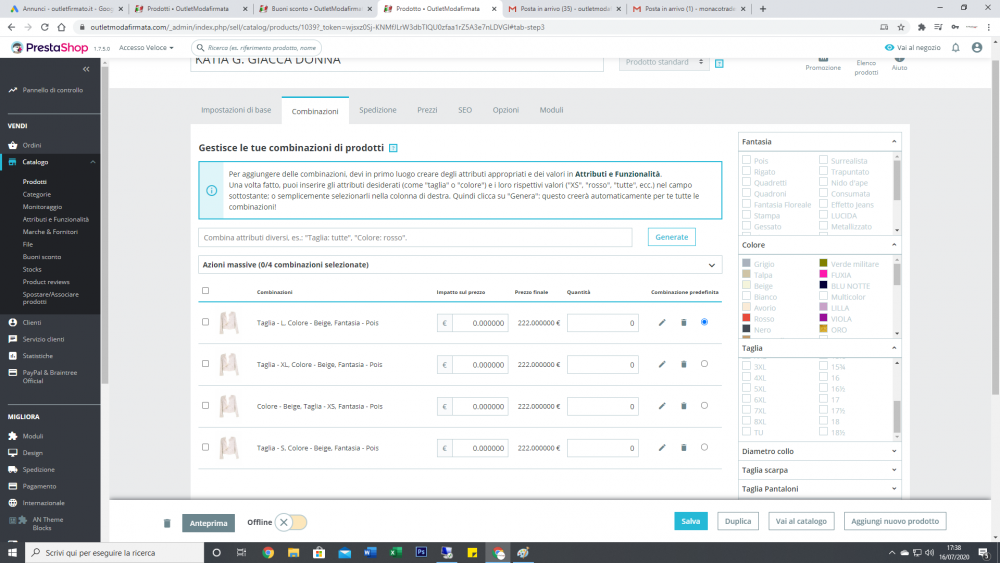Switch to the SEO tab
The image size is (1000, 563).
pyautogui.click(x=465, y=110)
